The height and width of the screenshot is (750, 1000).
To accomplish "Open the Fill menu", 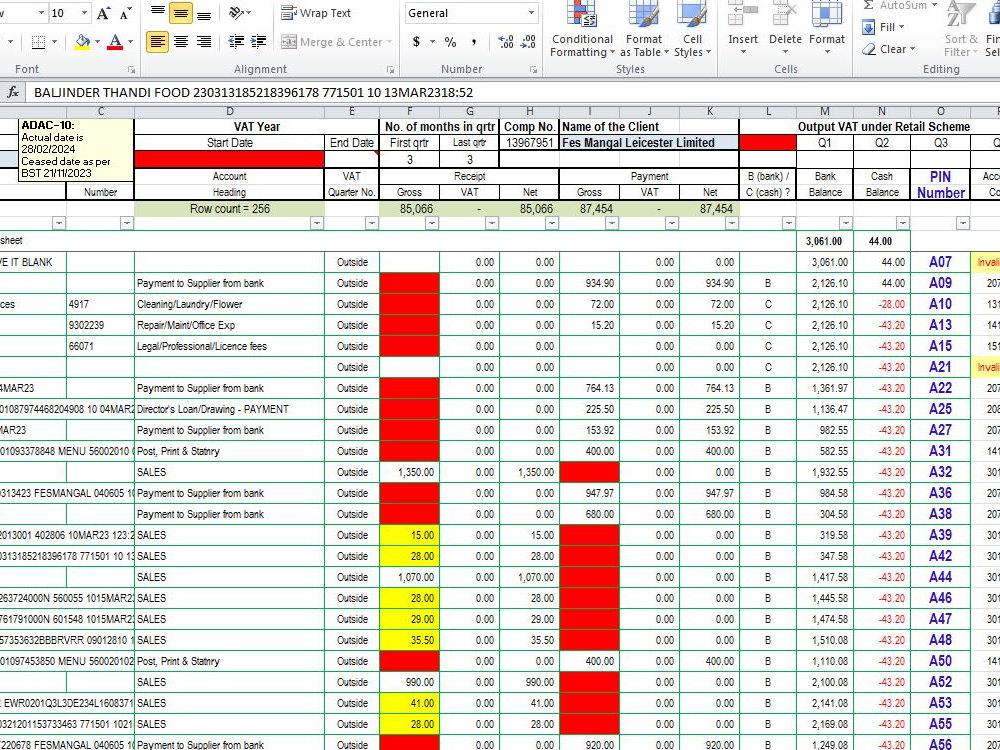I will [x=884, y=27].
